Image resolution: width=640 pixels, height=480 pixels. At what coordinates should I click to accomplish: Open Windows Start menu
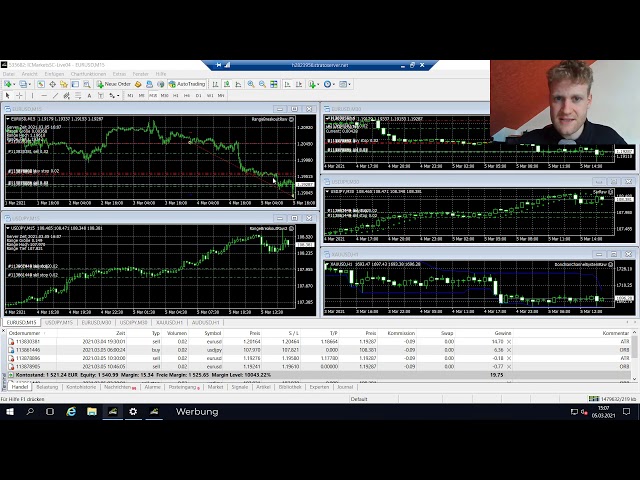[9, 411]
